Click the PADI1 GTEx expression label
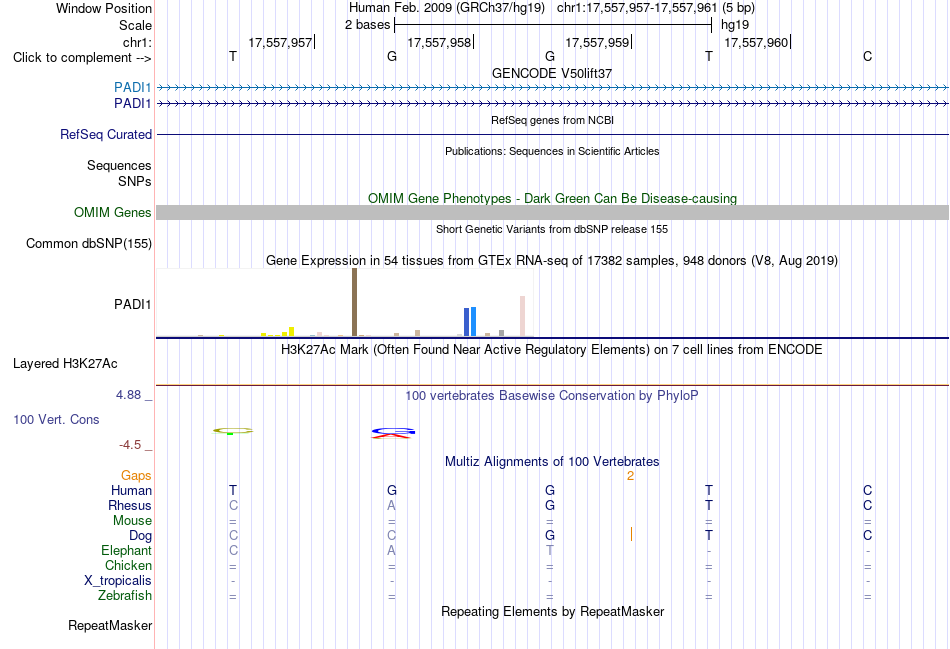This screenshot has width=950, height=649. point(132,304)
